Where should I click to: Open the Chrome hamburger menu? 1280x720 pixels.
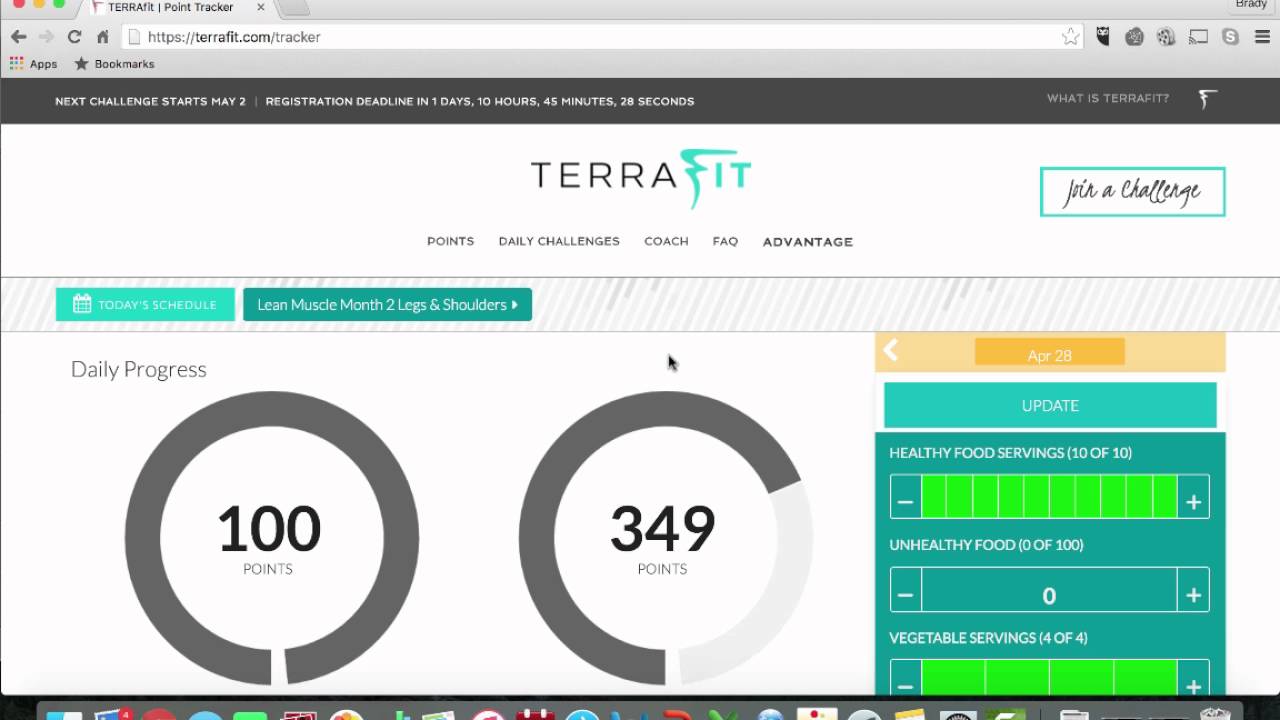coord(1262,37)
